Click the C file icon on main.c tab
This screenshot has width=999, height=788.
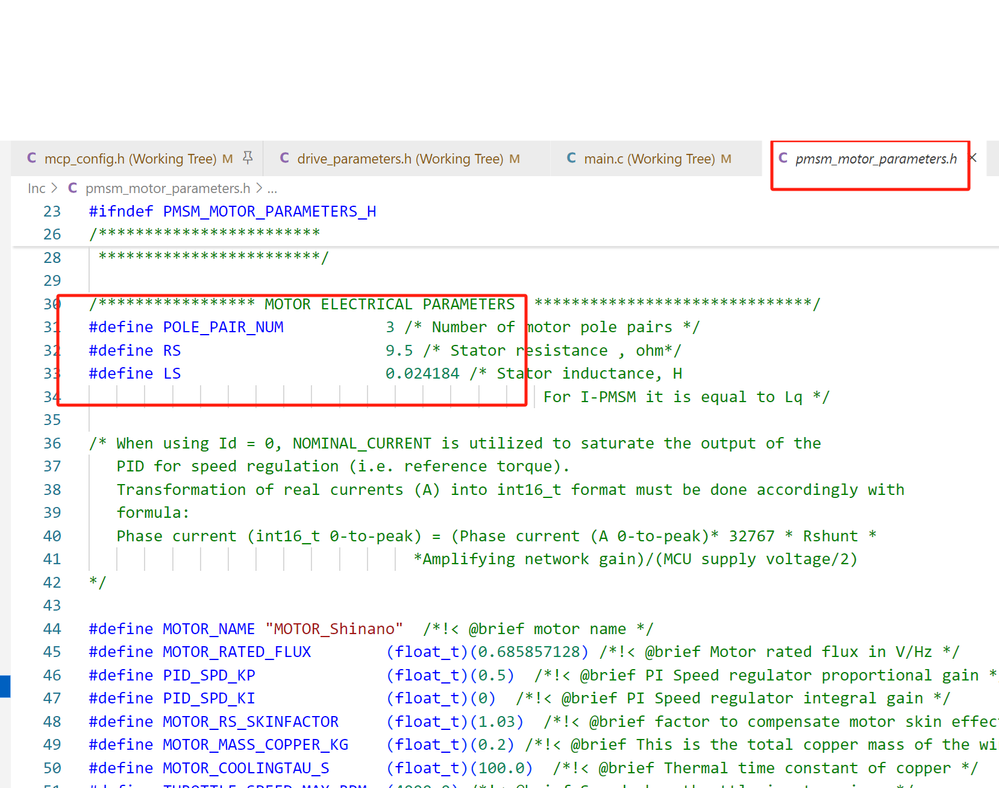pyautogui.click(x=571, y=158)
